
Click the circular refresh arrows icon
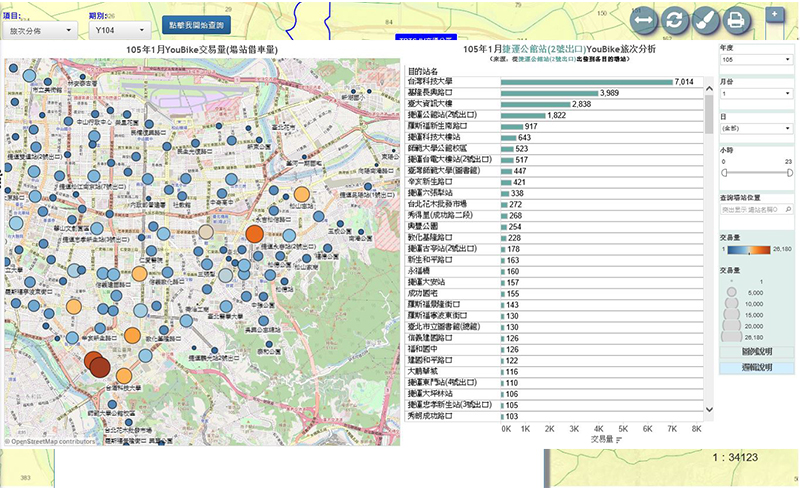[674, 20]
